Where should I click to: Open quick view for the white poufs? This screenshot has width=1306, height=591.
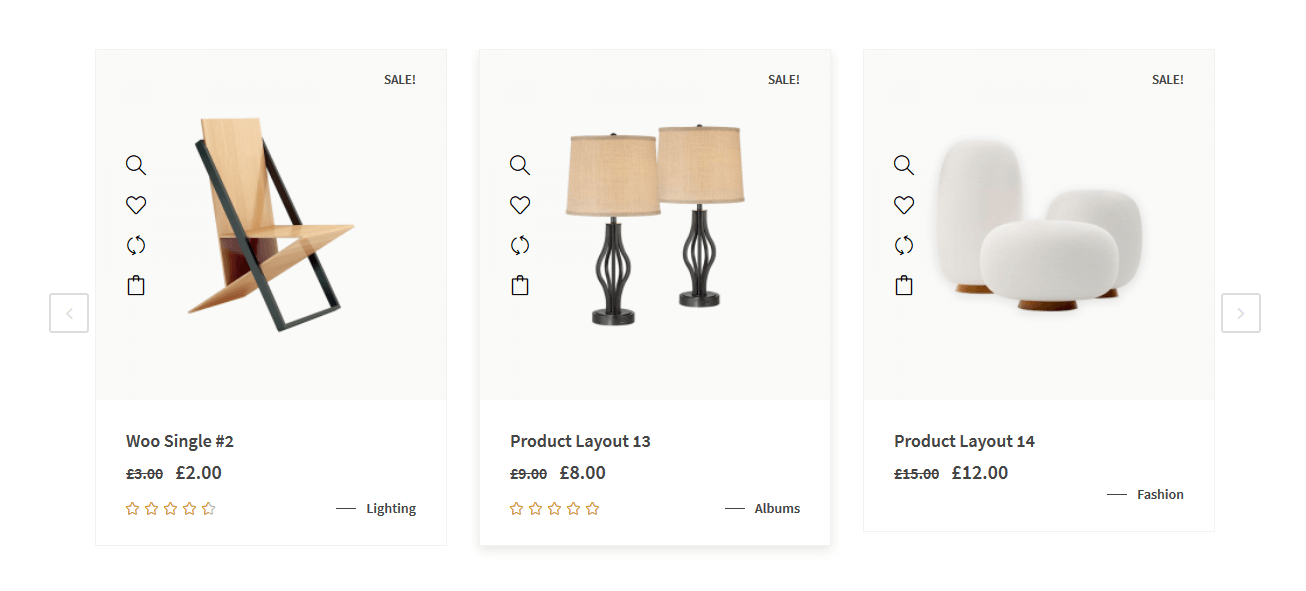[x=904, y=165]
